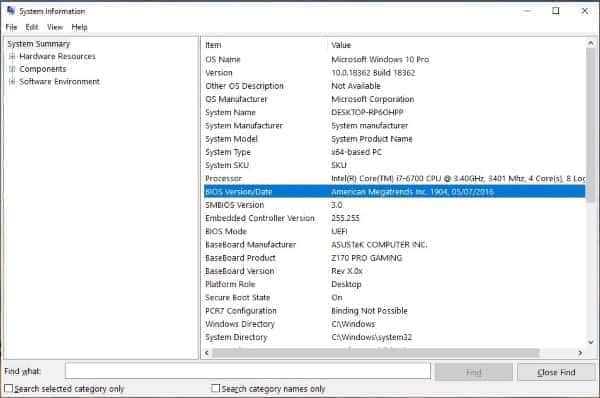600x398 pixels.
Task: Click the horizontal scrollbar left arrow
Action: click(207, 352)
